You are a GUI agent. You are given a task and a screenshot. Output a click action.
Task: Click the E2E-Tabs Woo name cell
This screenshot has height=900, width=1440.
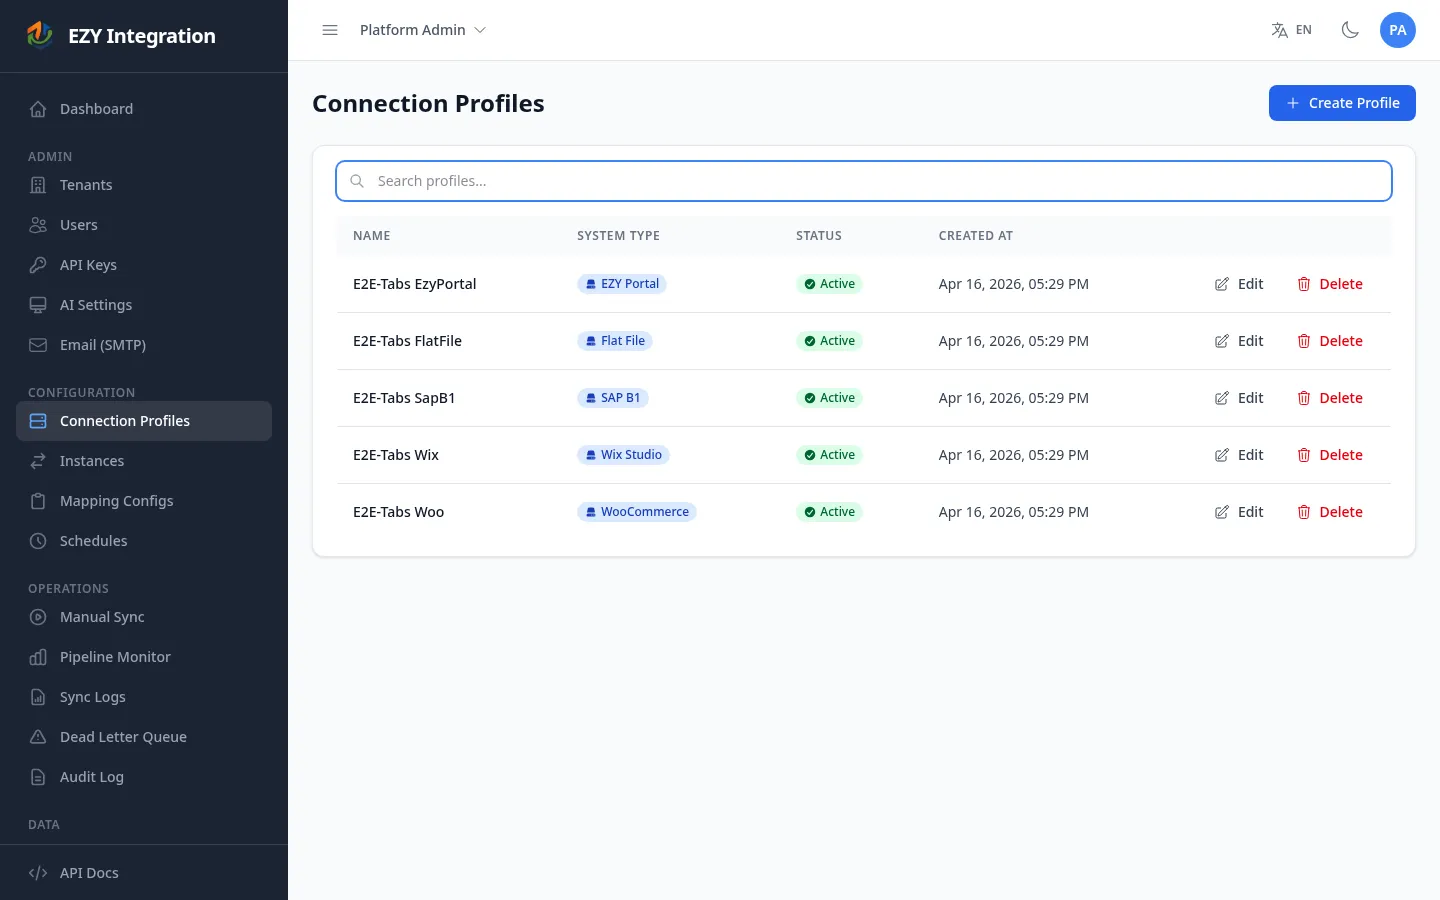click(399, 512)
